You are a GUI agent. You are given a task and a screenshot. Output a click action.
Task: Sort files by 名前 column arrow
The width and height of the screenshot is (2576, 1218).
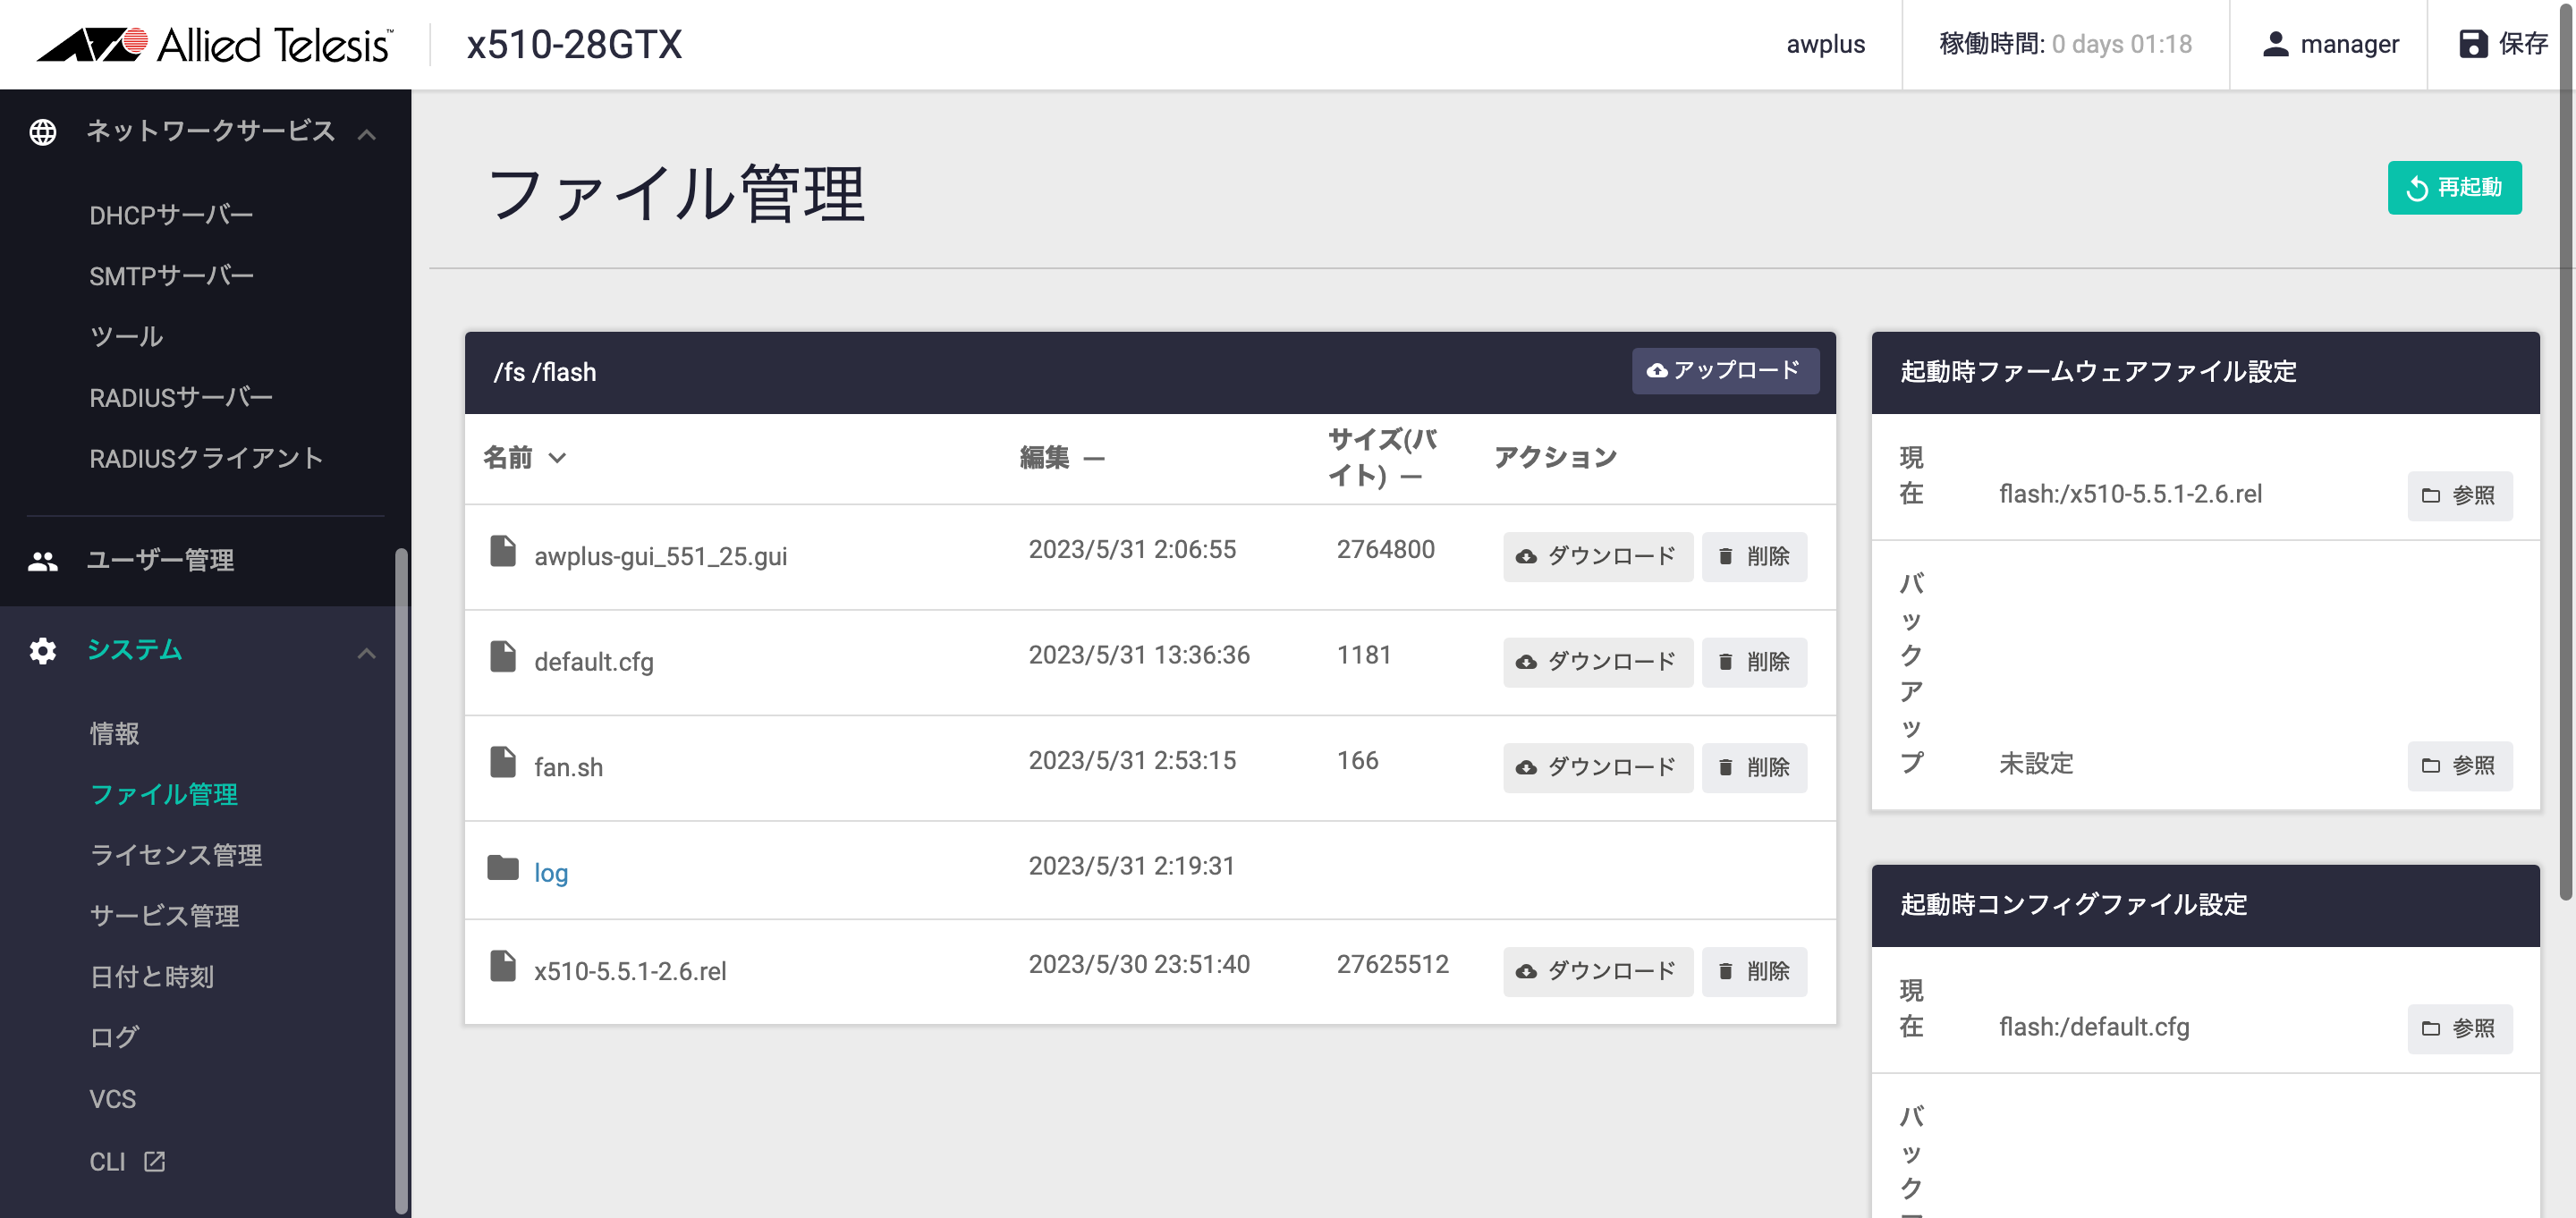tap(558, 458)
